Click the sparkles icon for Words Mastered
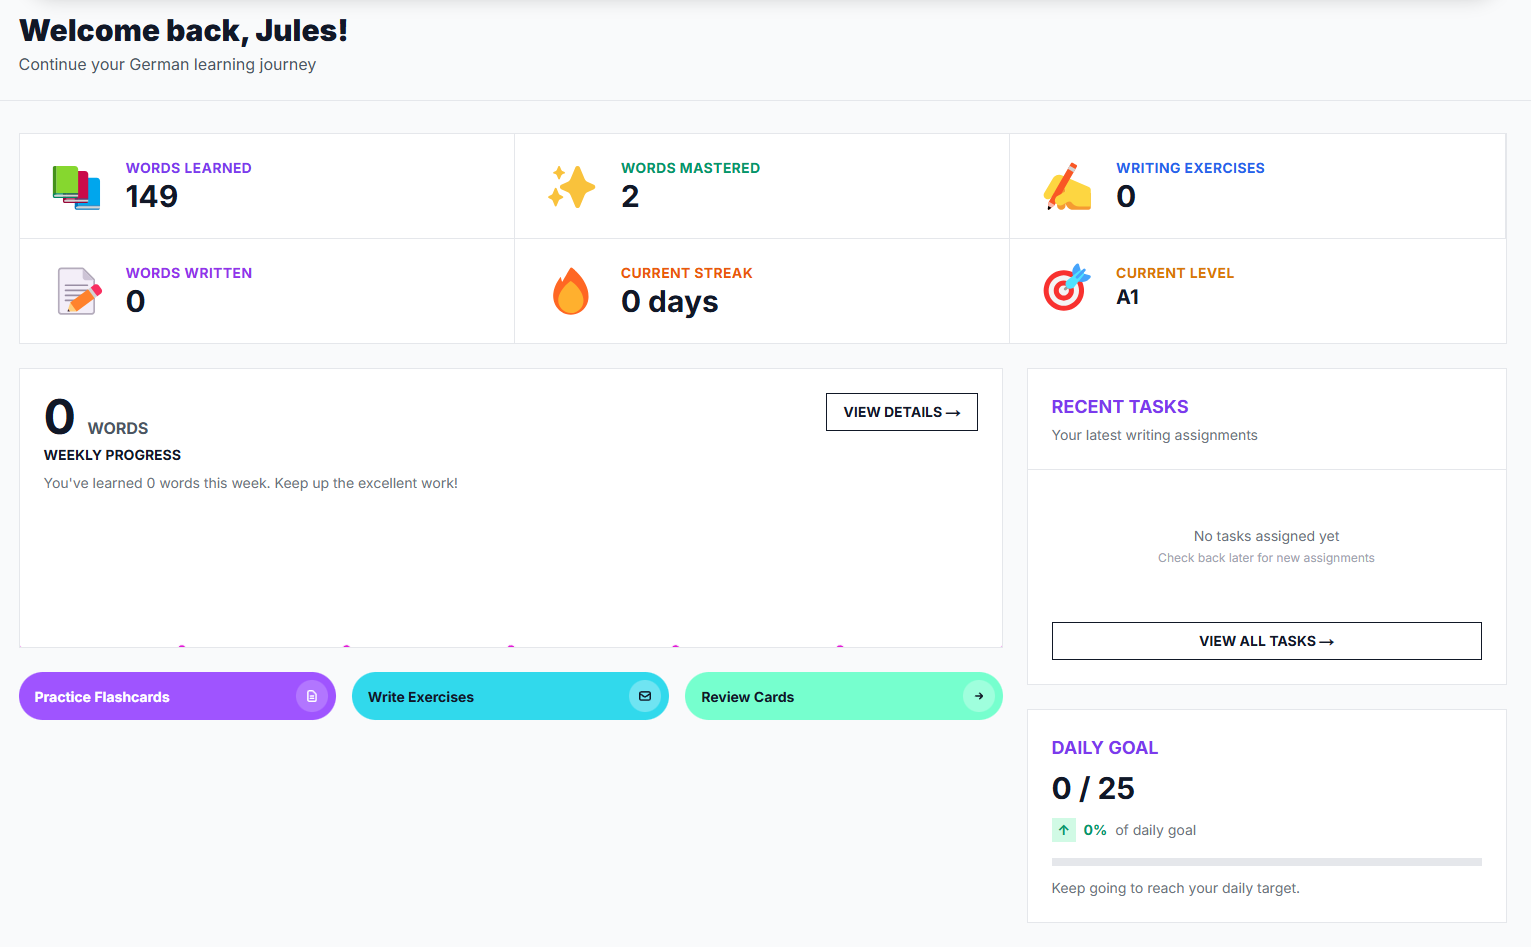This screenshot has width=1531, height=947. pos(571,187)
